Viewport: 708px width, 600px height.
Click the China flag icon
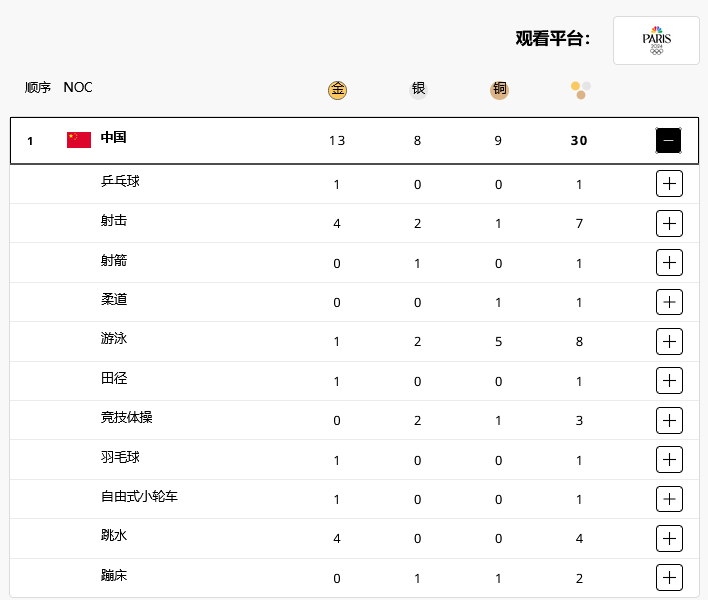[x=79, y=140]
